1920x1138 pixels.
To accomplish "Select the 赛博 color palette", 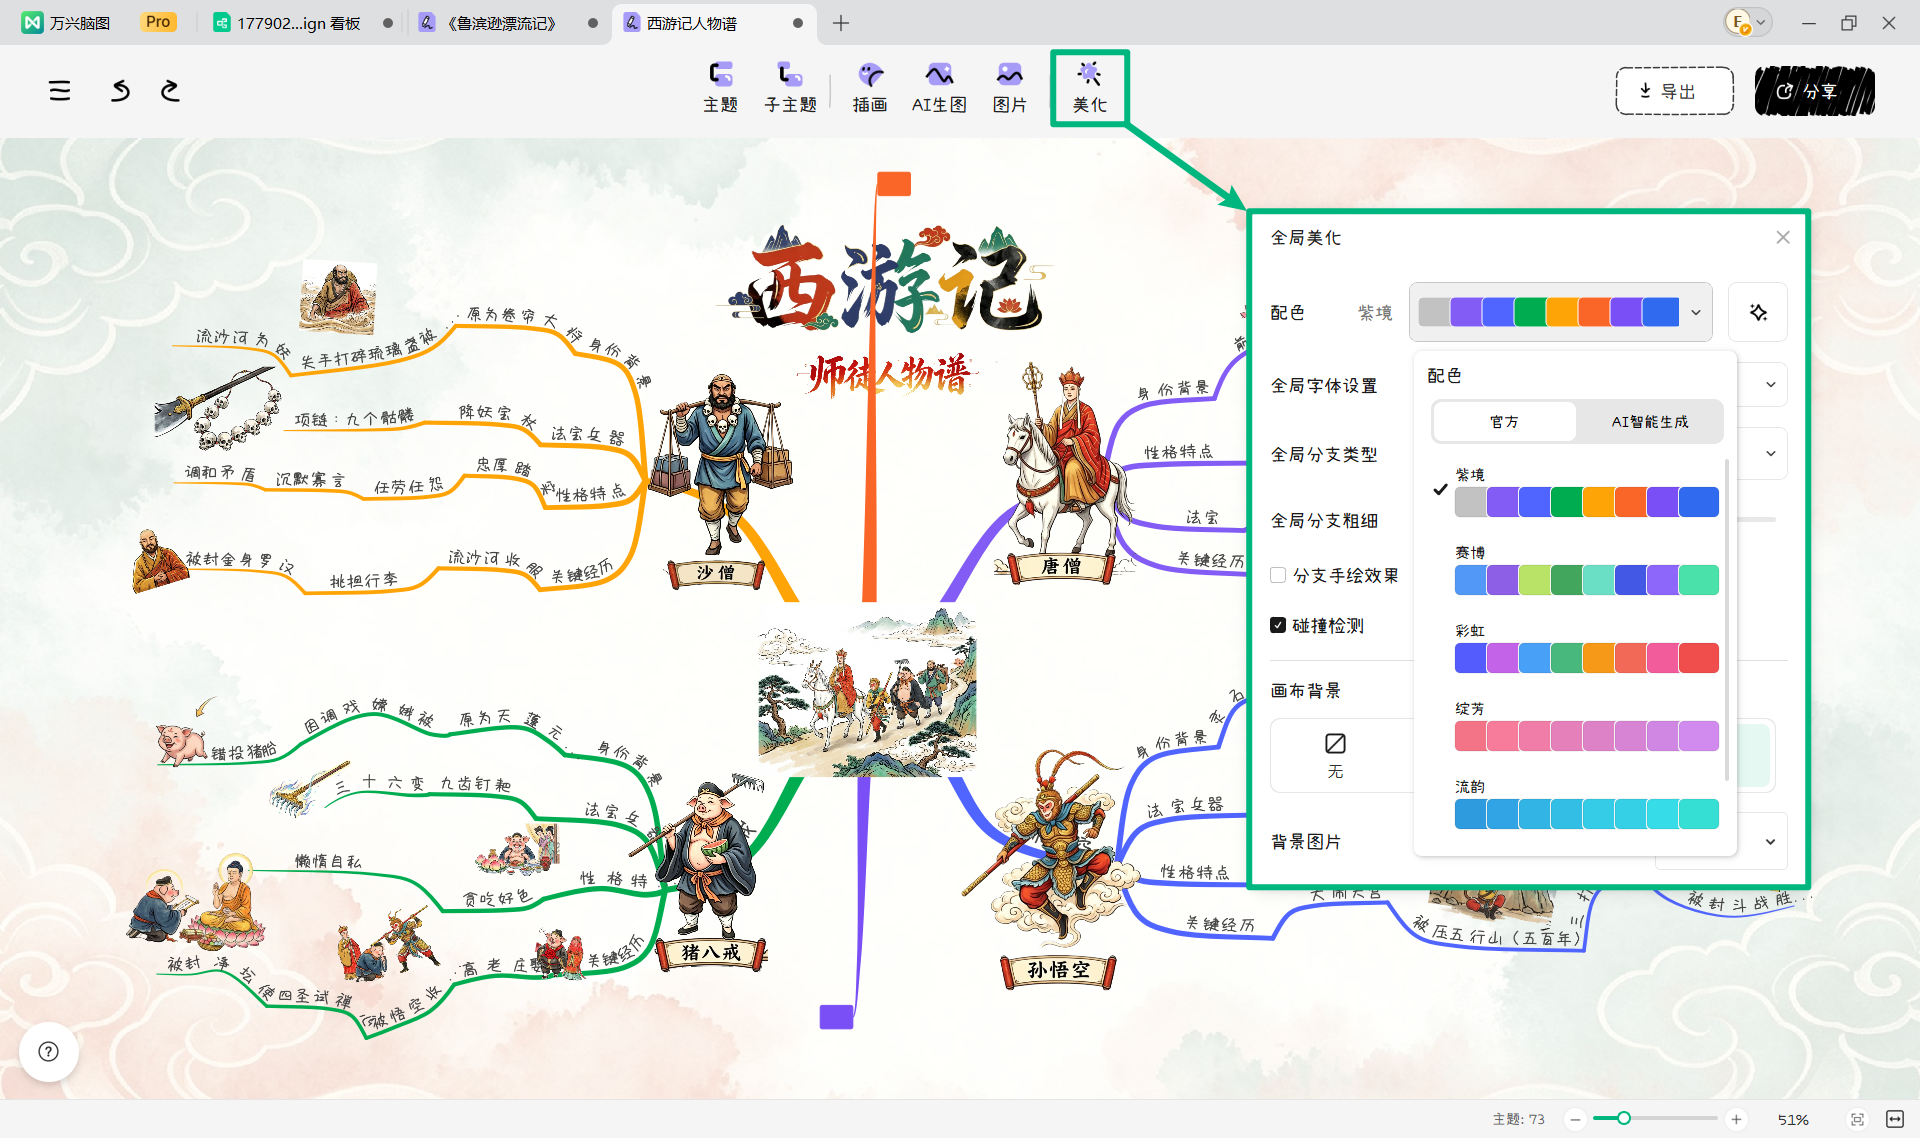I will pyautogui.click(x=1586, y=579).
